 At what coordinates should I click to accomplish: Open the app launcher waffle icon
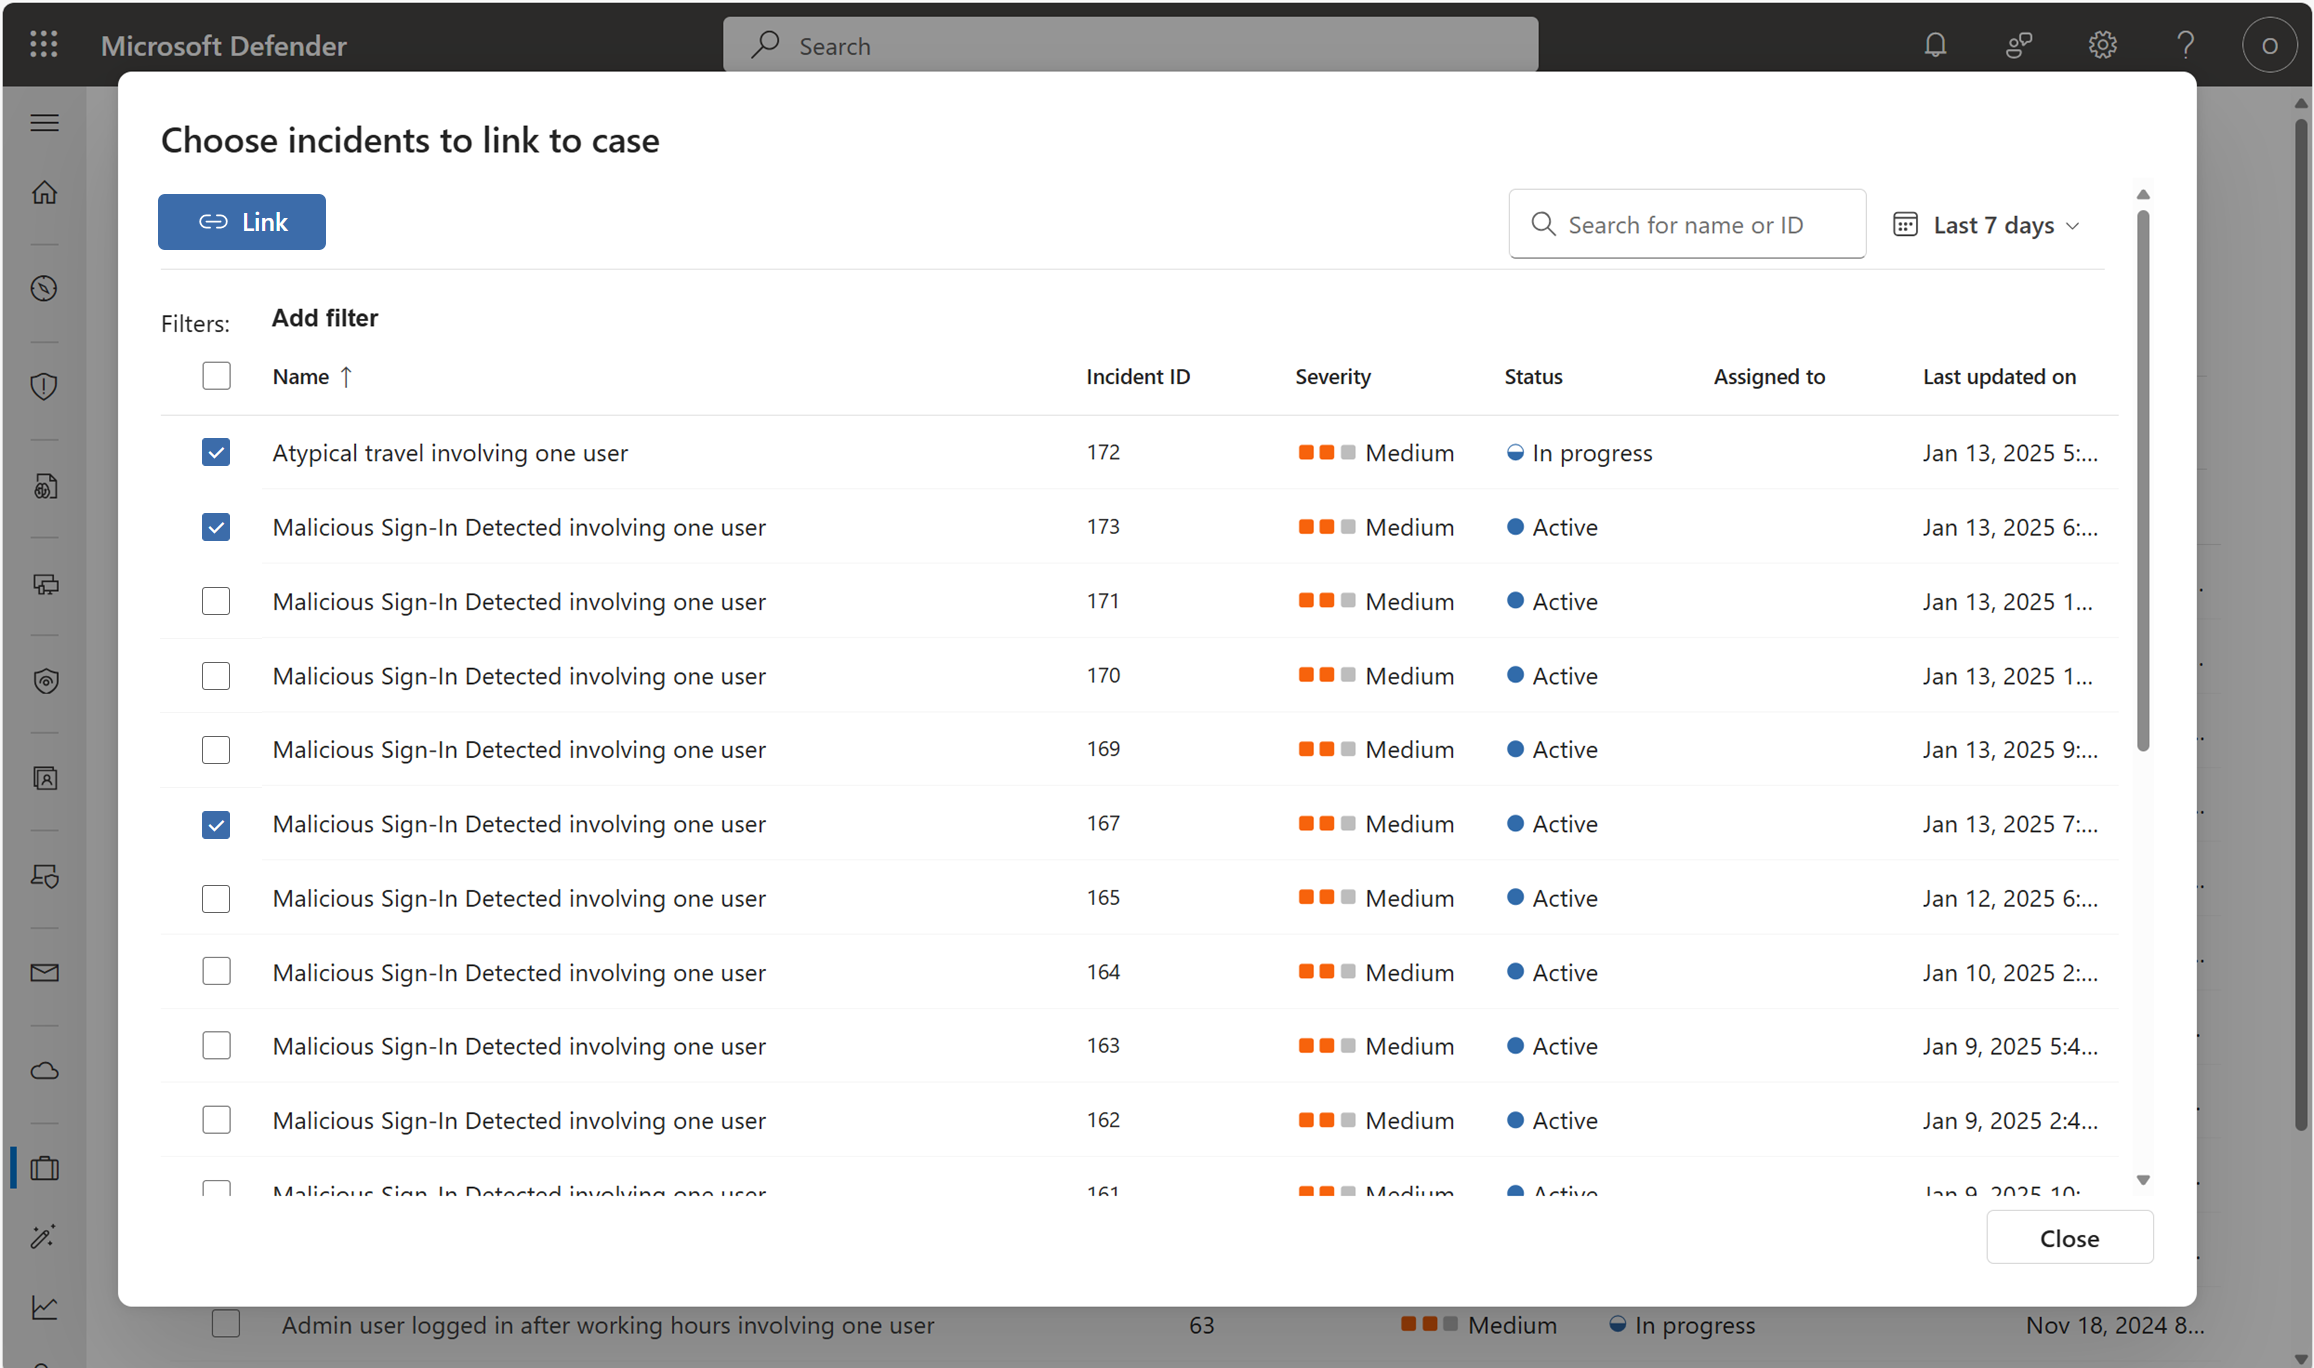point(44,45)
